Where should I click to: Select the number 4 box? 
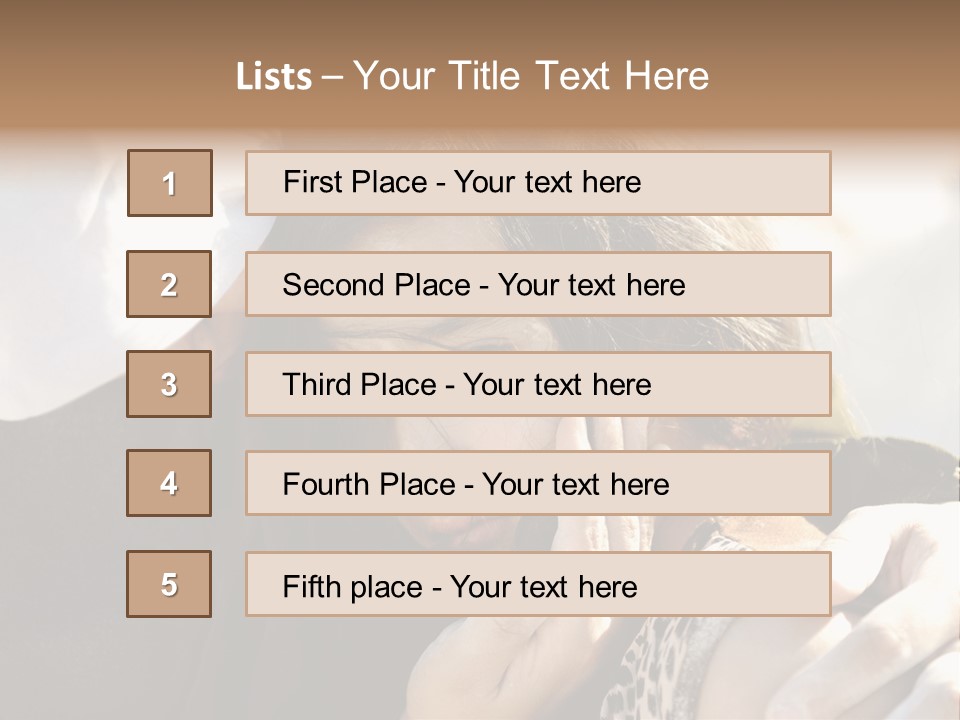[x=169, y=483]
